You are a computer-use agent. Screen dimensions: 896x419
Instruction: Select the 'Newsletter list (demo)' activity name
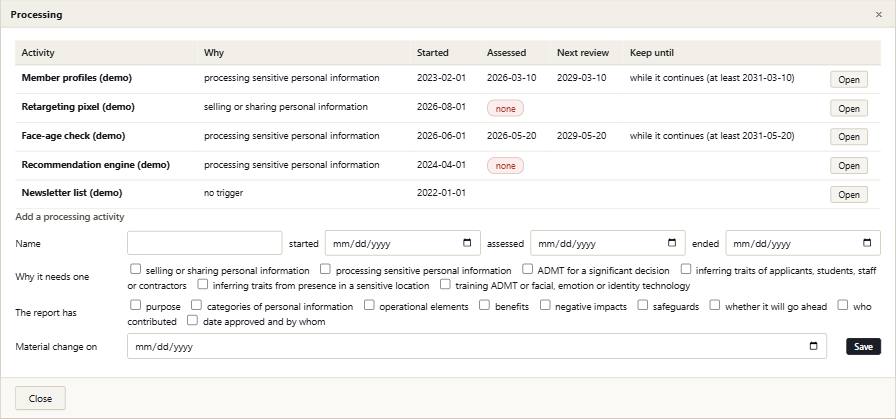(x=72, y=193)
